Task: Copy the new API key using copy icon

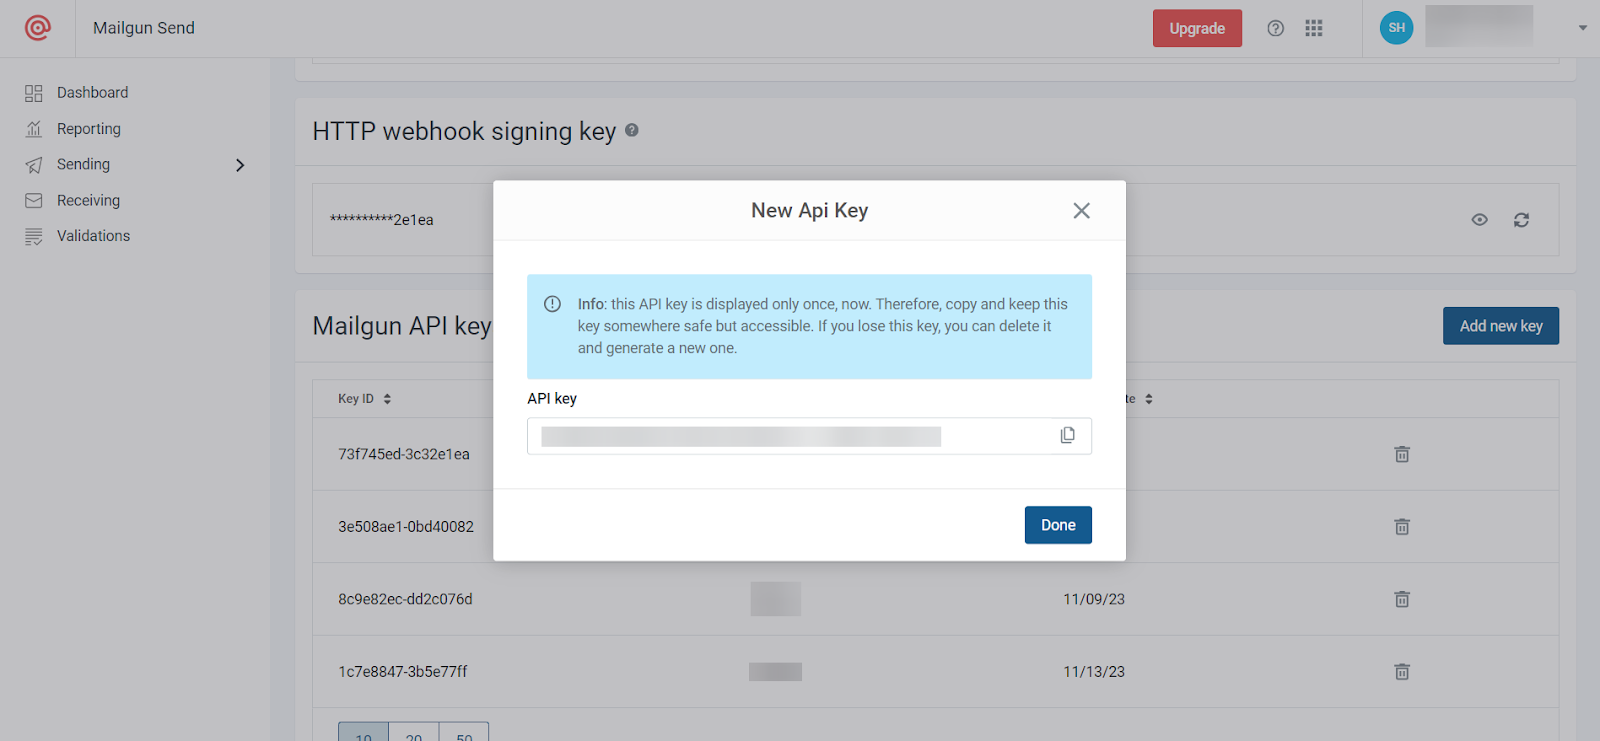Action: (x=1067, y=435)
